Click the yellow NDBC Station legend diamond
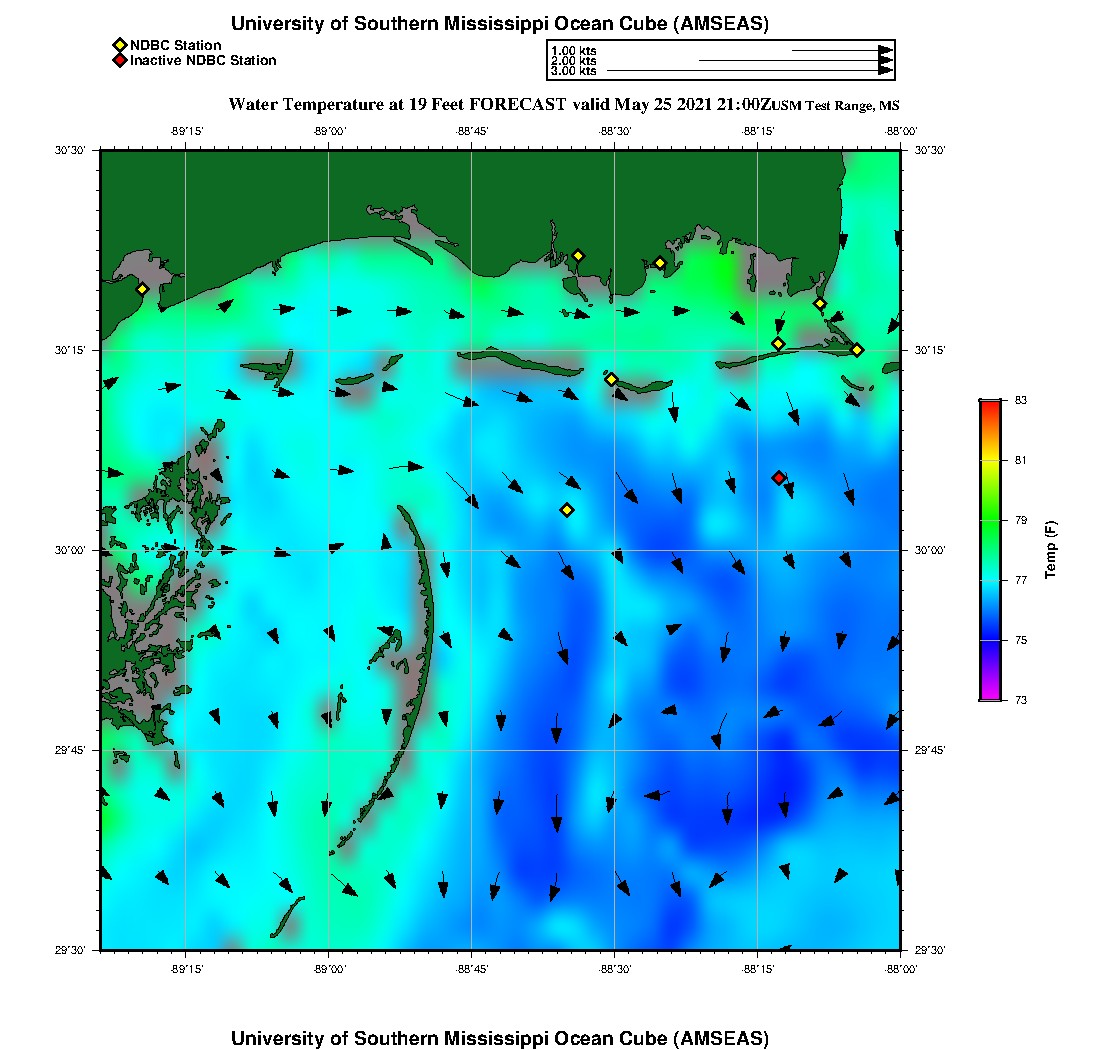Screen dimensions: 1100x1050 pyautogui.click(x=119, y=45)
